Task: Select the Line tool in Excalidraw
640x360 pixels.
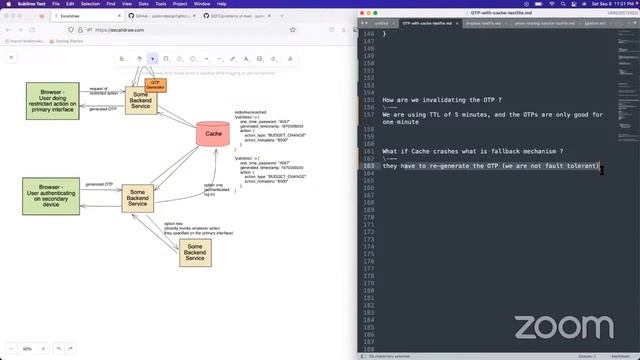Action: coord(220,59)
